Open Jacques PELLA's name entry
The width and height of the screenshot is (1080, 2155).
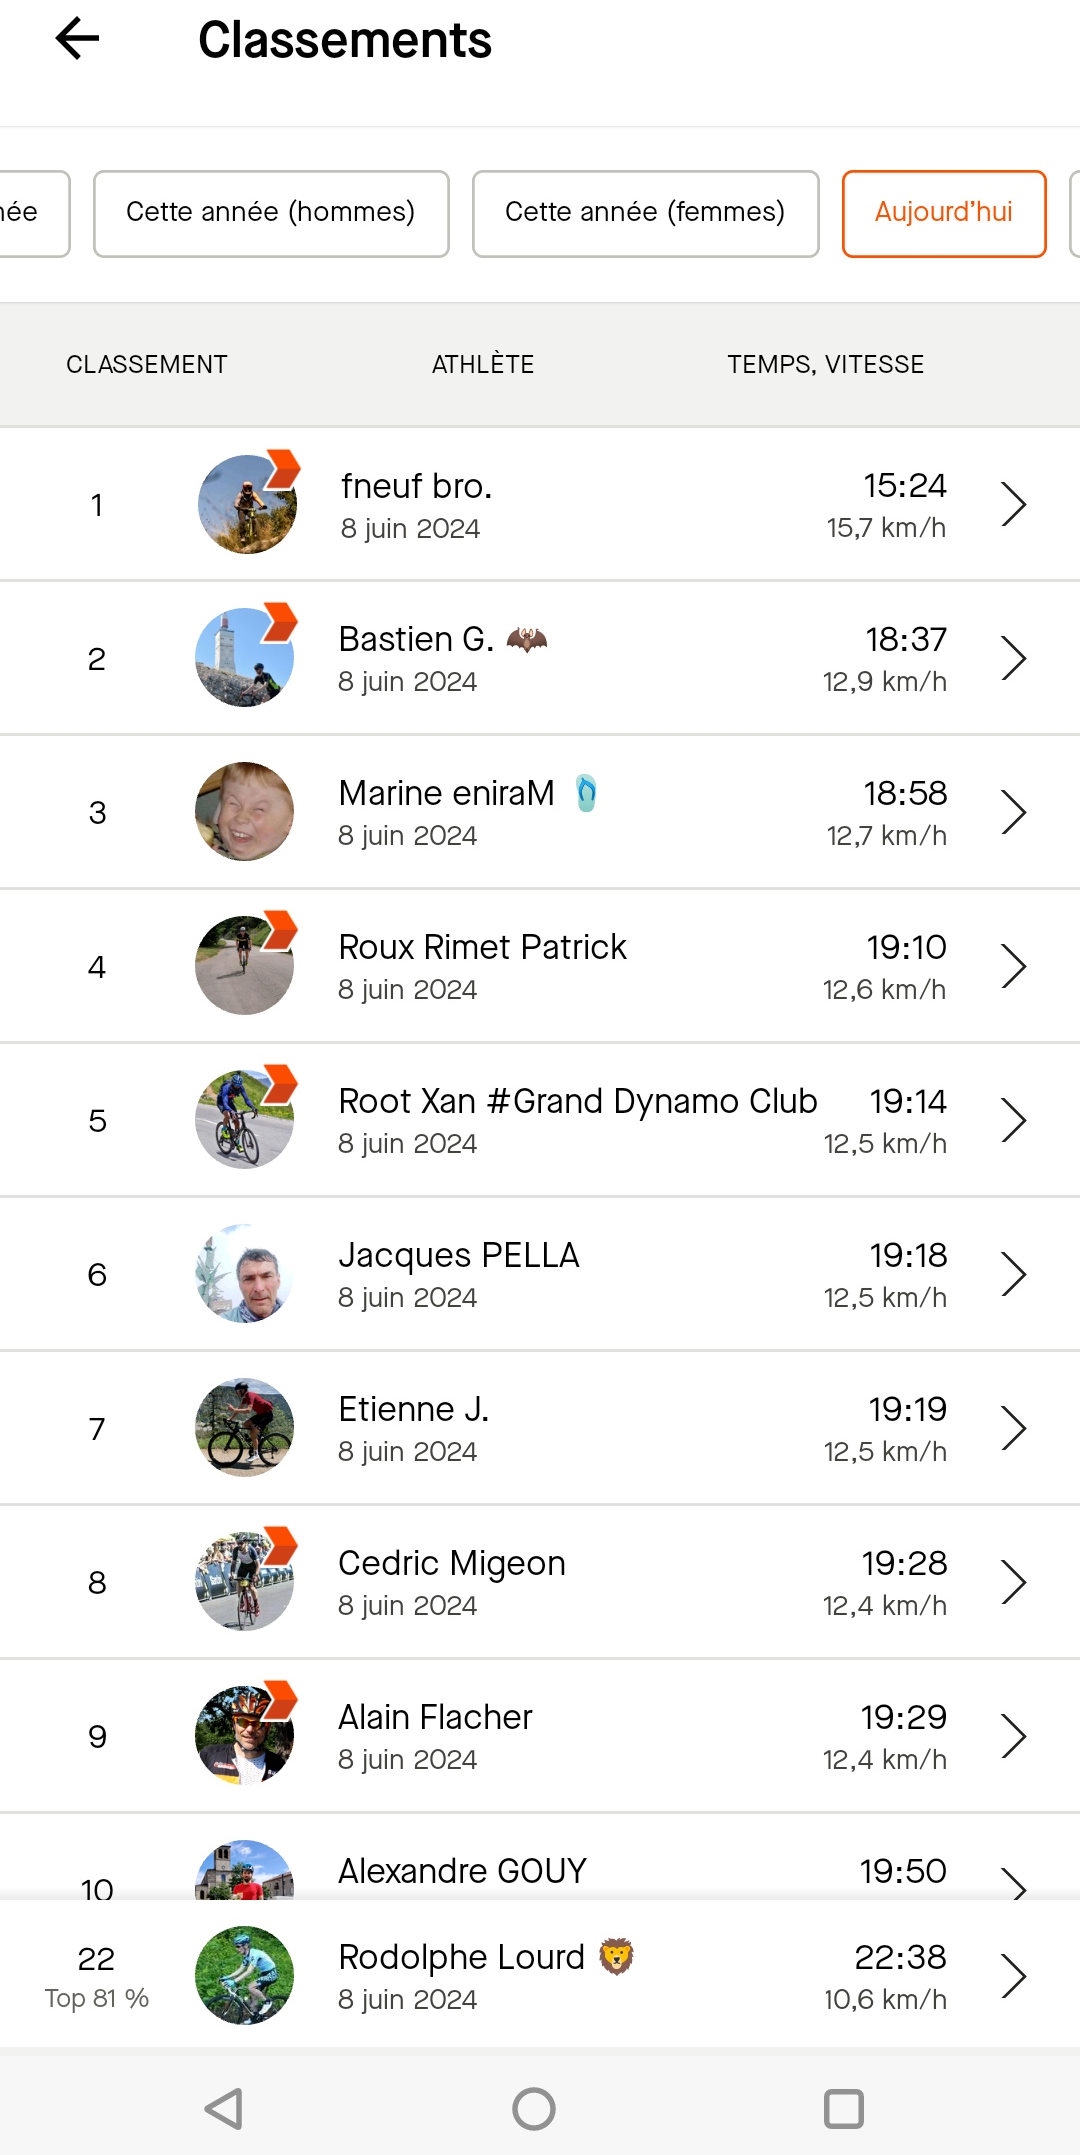click(x=459, y=1255)
